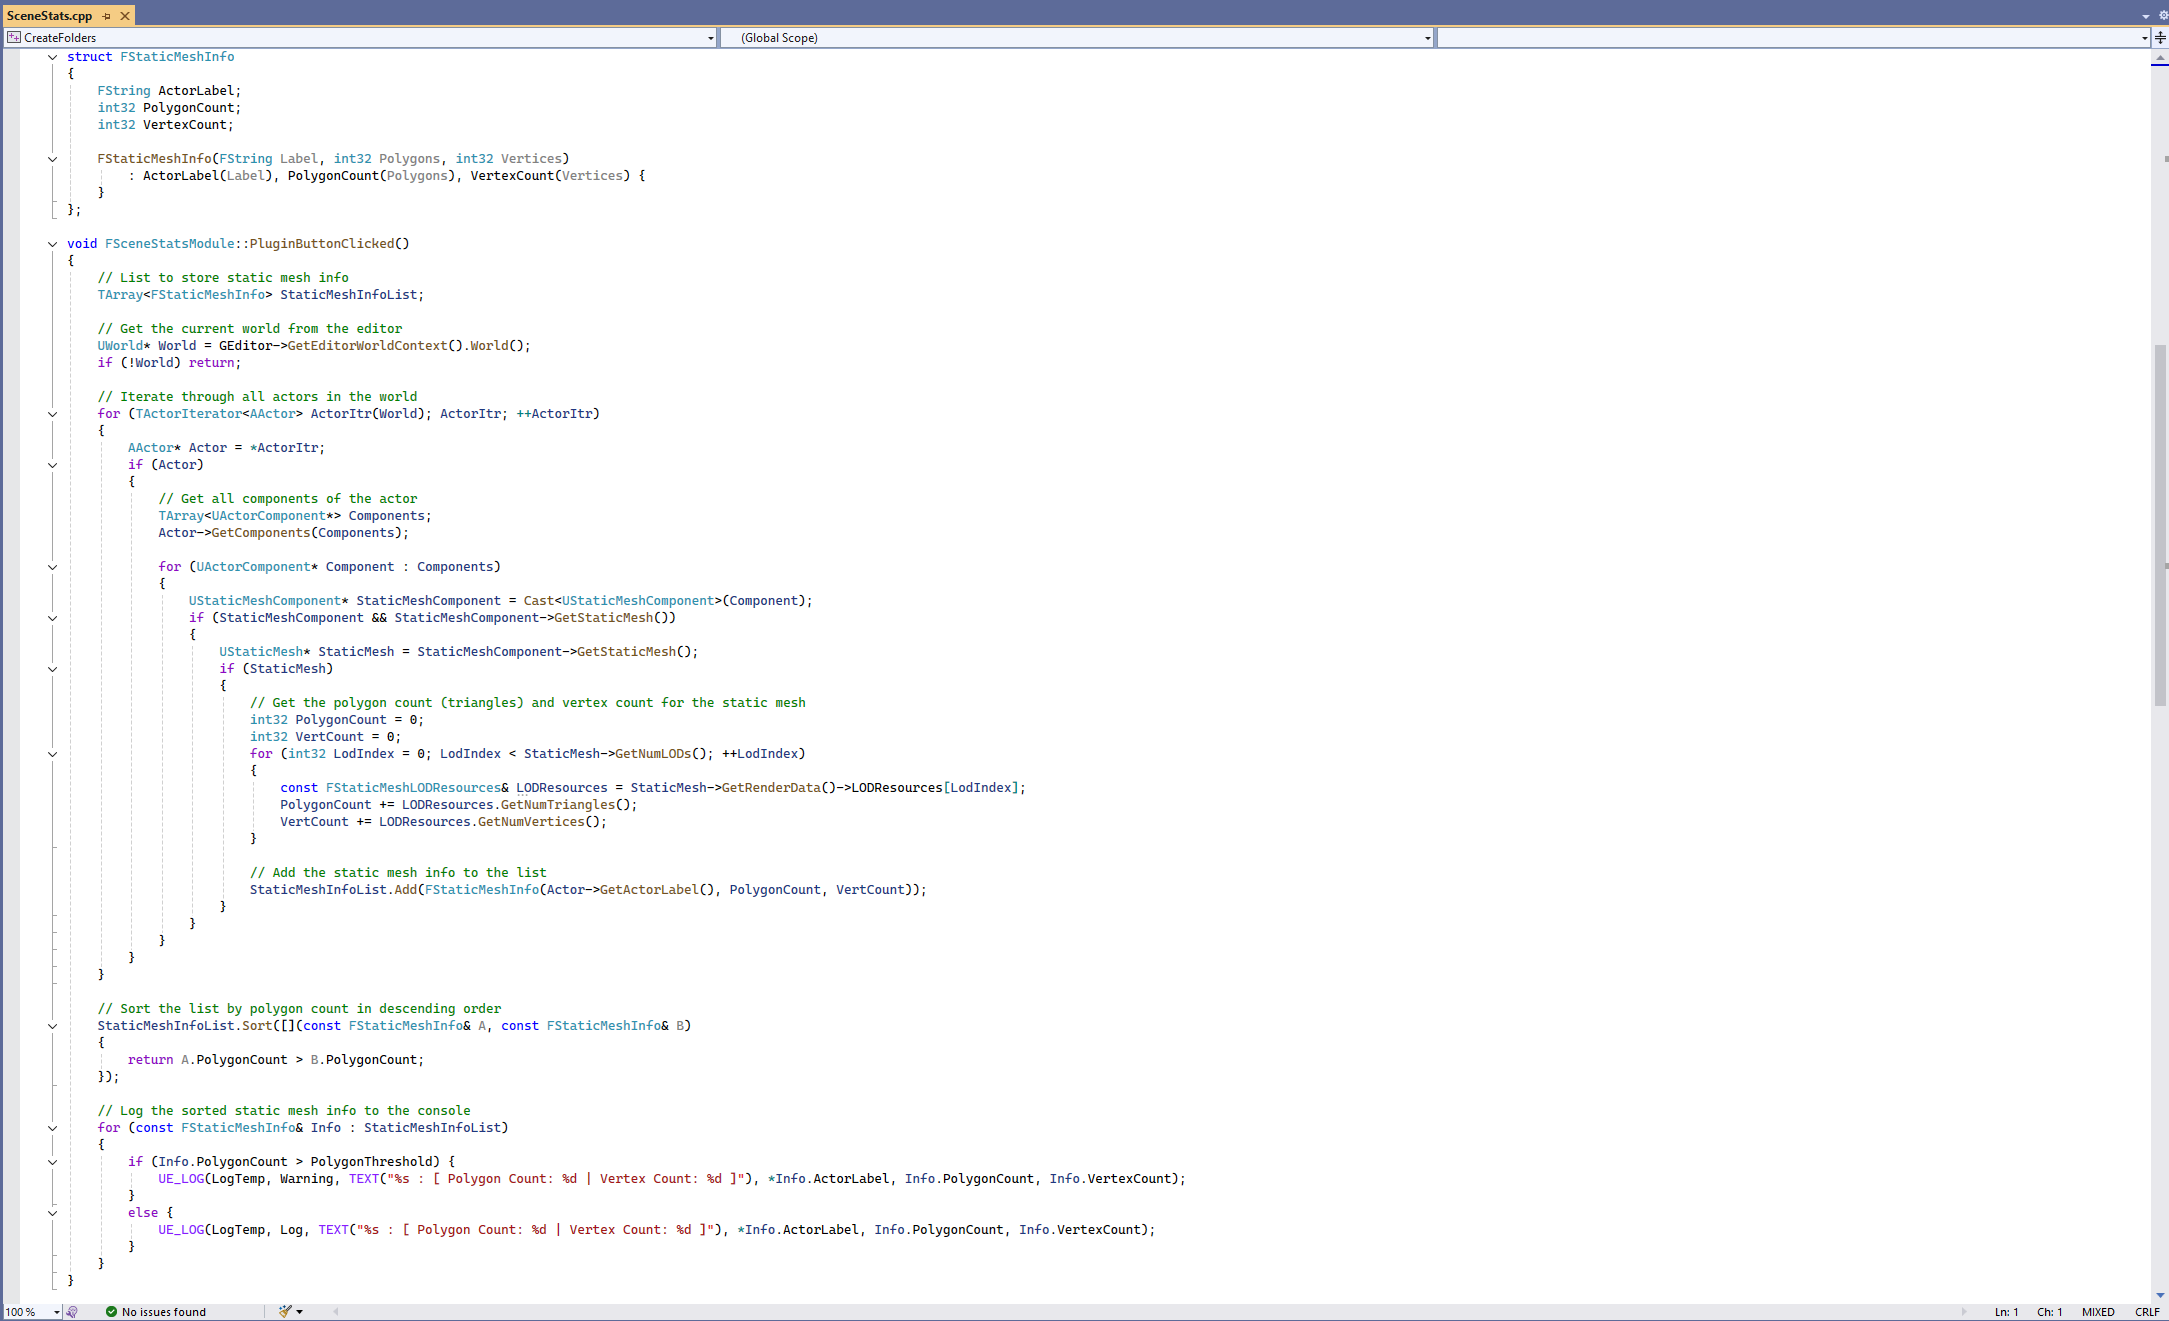Collapse the else block
This screenshot has width=2169, height=1321.
53,1213
